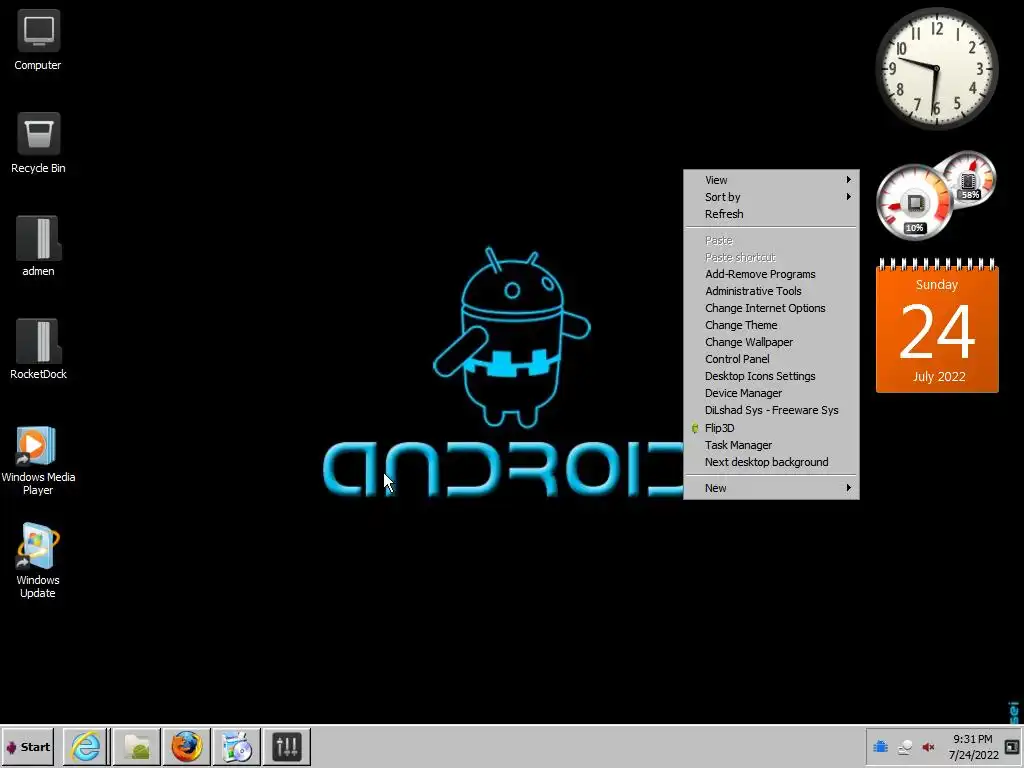Open Device Manager from context menu
The height and width of the screenshot is (768, 1024).
(x=771, y=393)
